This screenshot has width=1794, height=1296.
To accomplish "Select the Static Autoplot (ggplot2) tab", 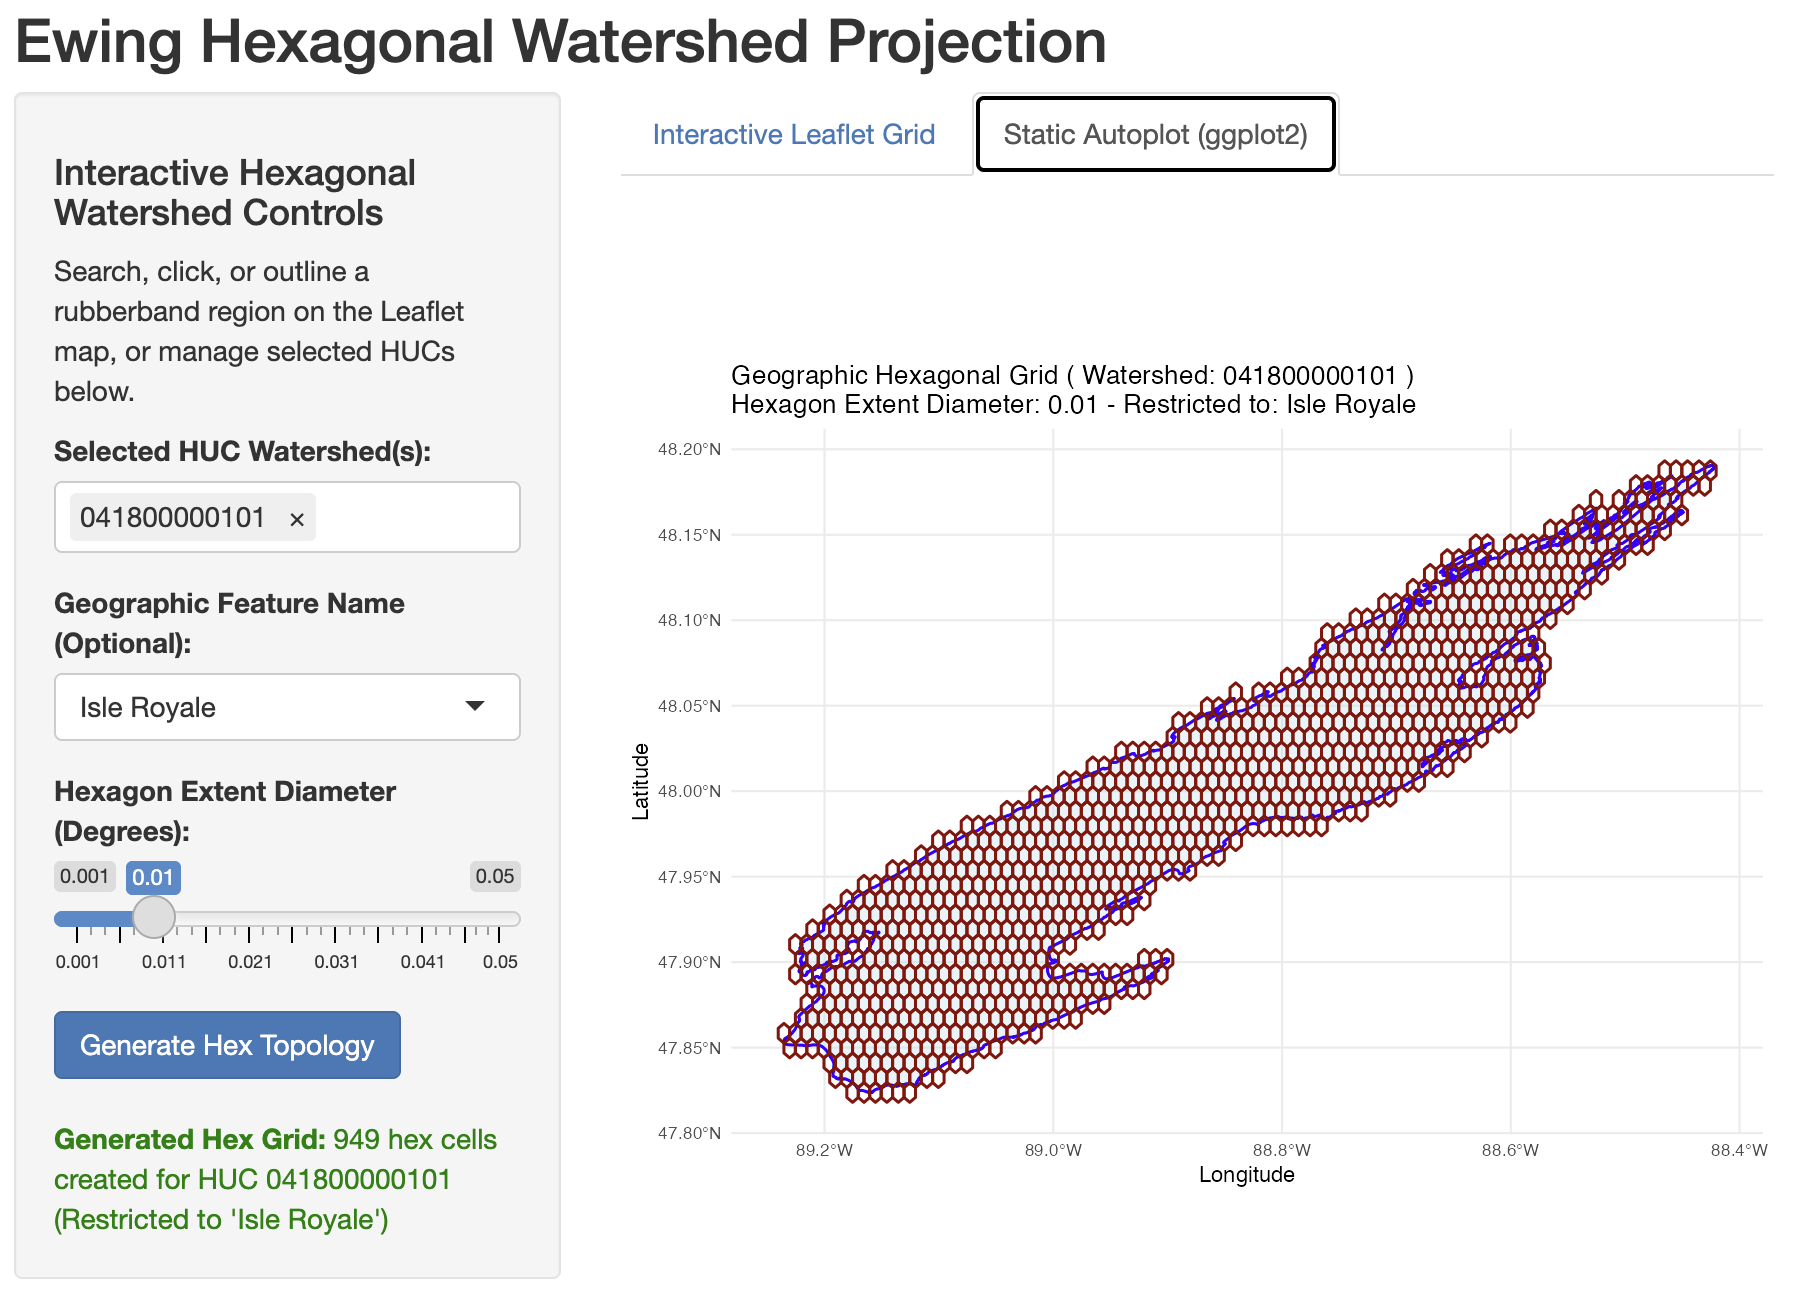I will coord(1155,135).
